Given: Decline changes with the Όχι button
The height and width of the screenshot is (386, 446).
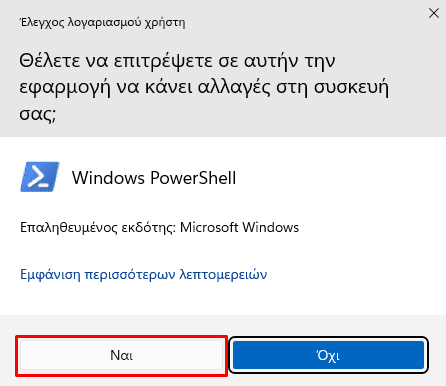Looking at the screenshot, I should point(328,355).
